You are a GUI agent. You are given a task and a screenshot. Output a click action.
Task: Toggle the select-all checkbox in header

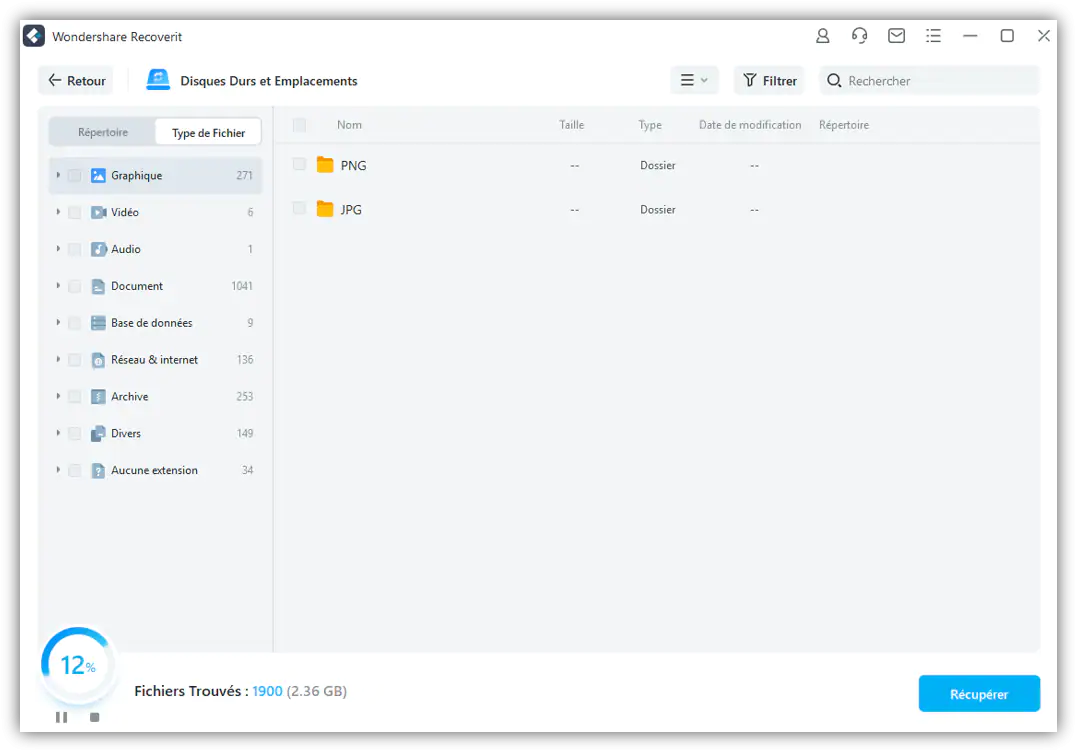(x=299, y=125)
